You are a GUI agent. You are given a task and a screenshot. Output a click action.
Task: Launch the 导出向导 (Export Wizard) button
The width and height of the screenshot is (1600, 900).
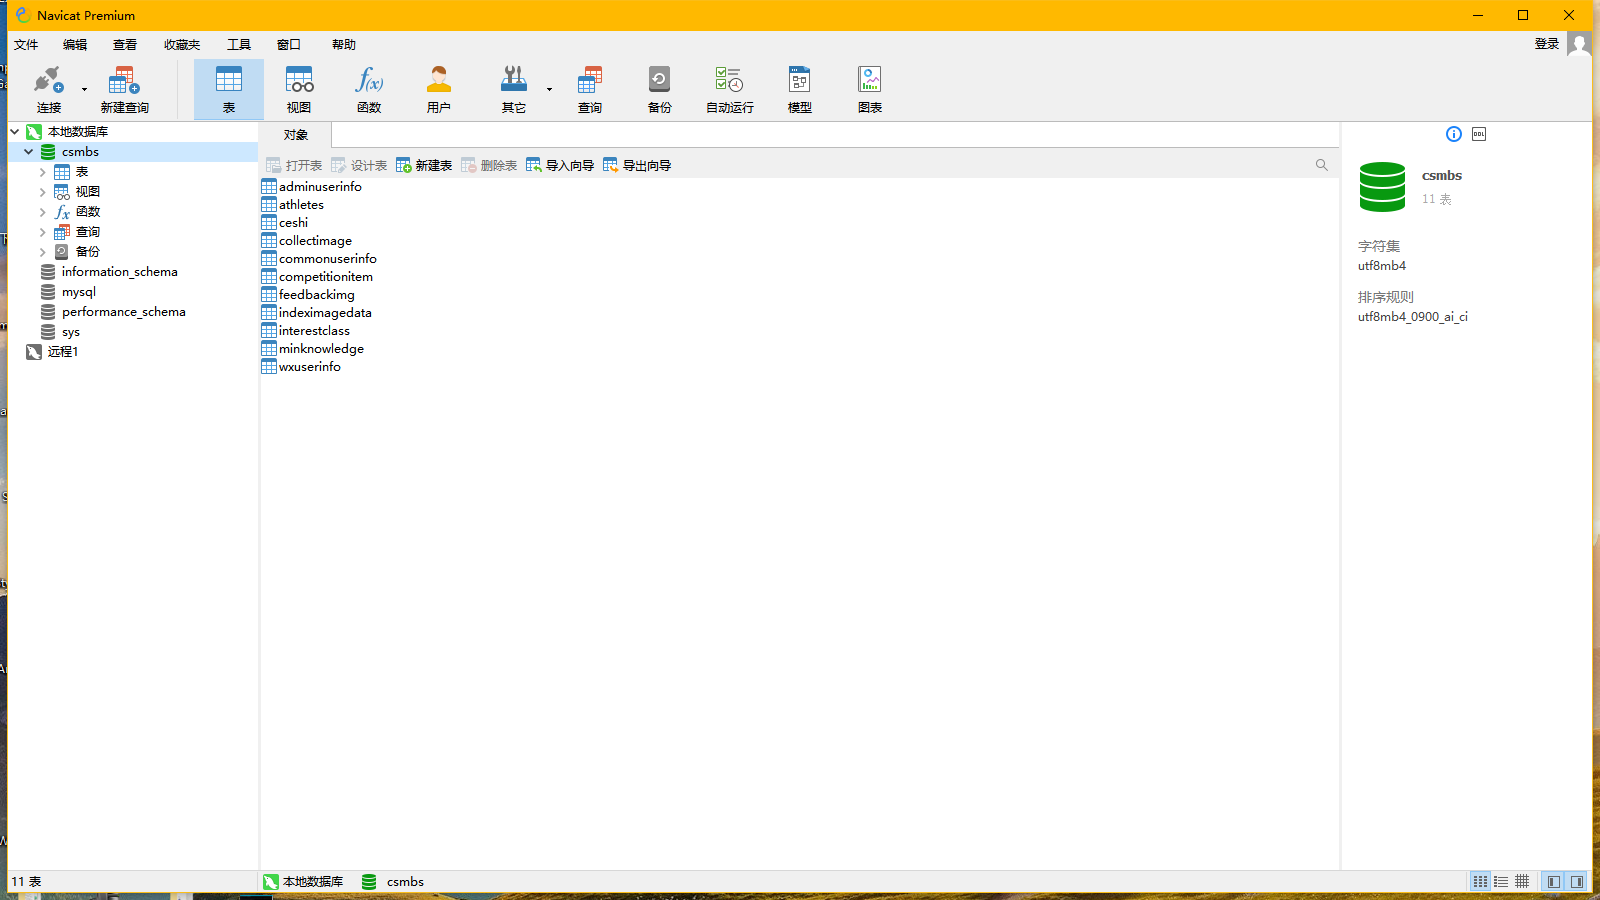[x=637, y=166]
